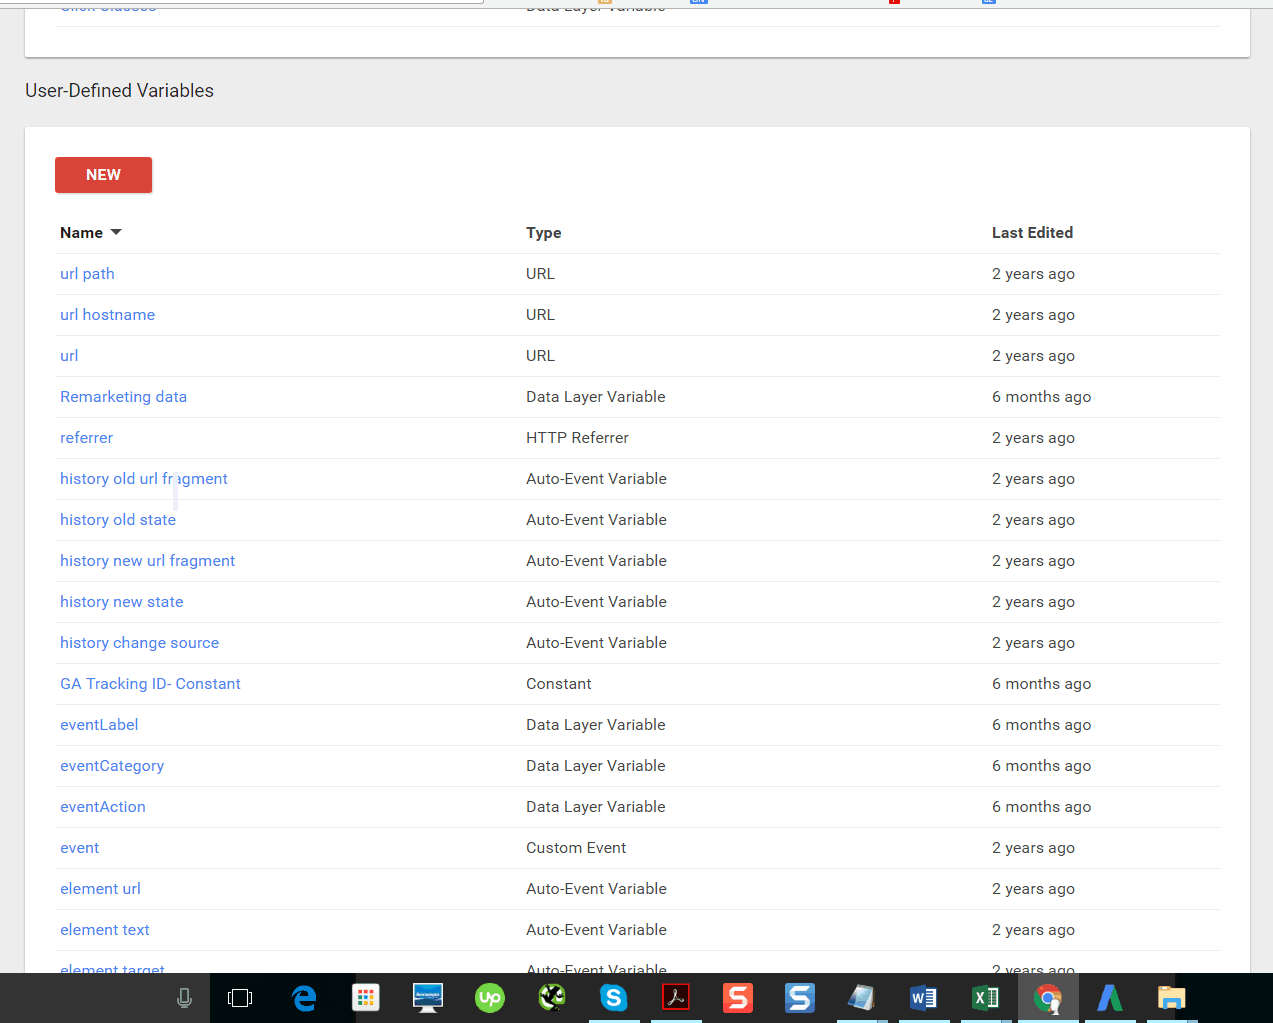This screenshot has width=1273, height=1023.
Task: Open the Upwork app in taskbar
Action: [490, 998]
